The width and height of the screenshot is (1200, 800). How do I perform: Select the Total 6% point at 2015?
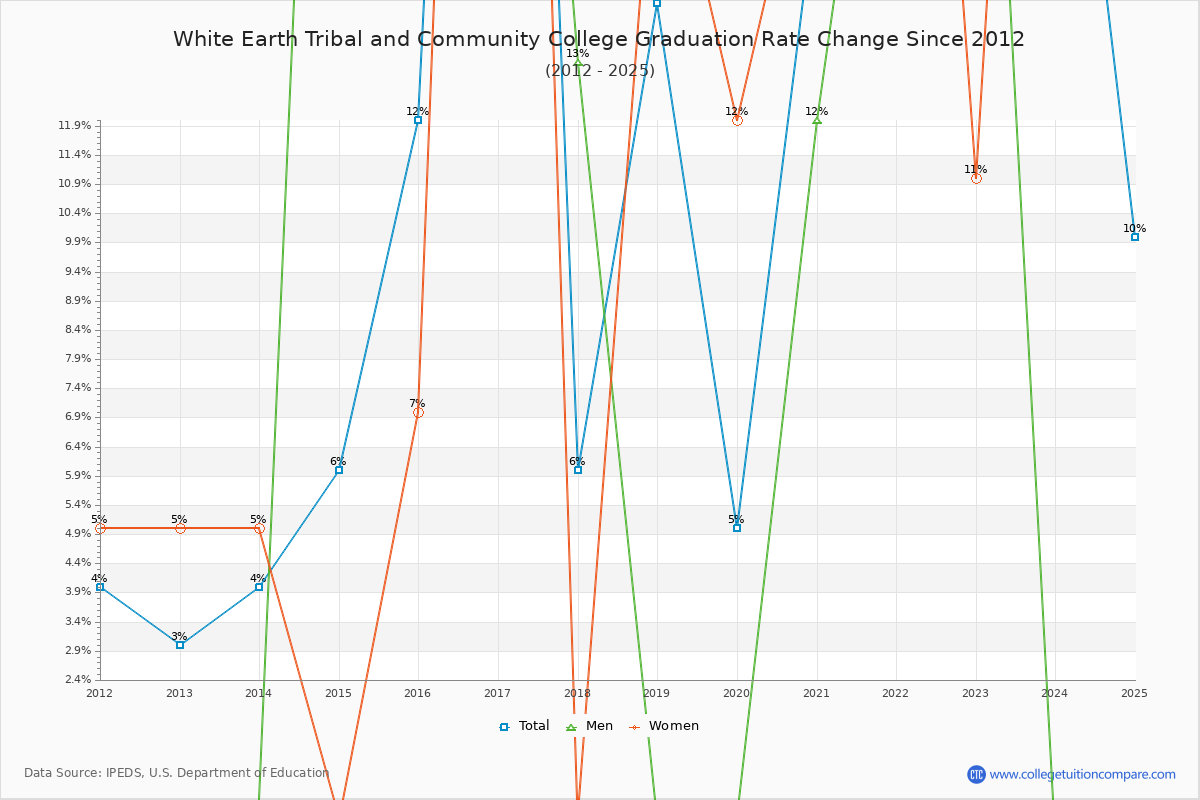click(x=339, y=470)
